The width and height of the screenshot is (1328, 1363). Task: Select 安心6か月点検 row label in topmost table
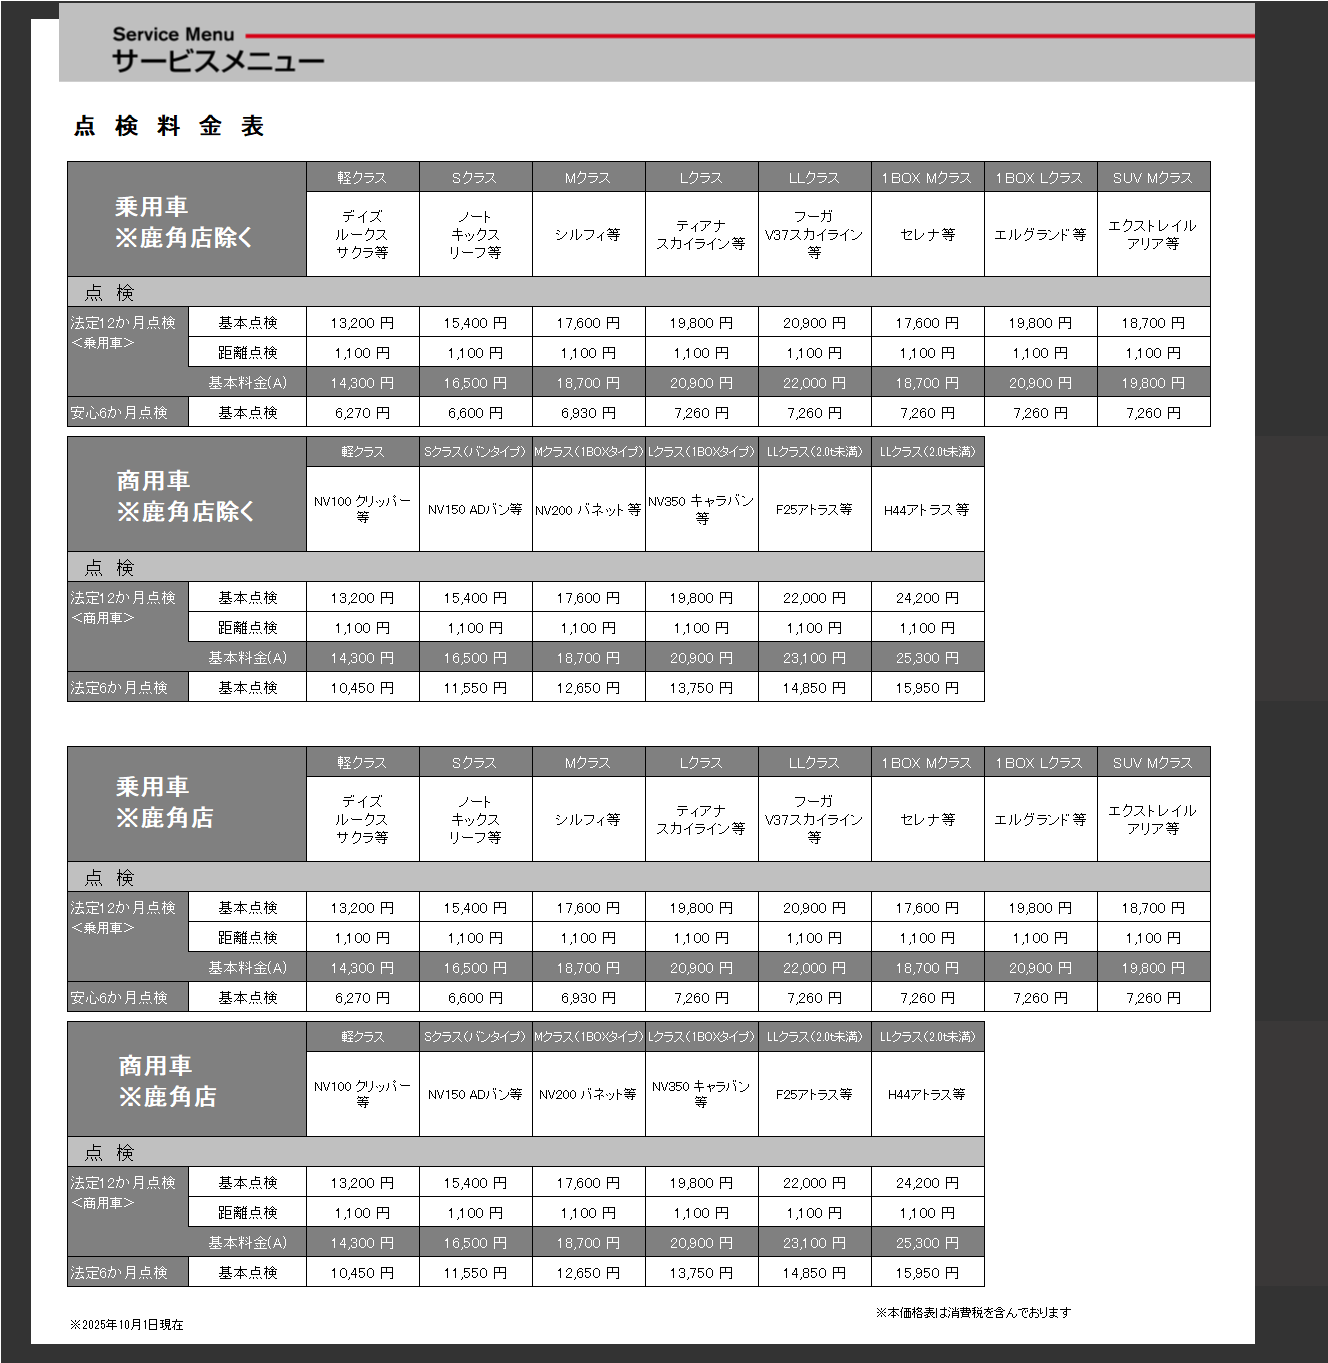(119, 412)
